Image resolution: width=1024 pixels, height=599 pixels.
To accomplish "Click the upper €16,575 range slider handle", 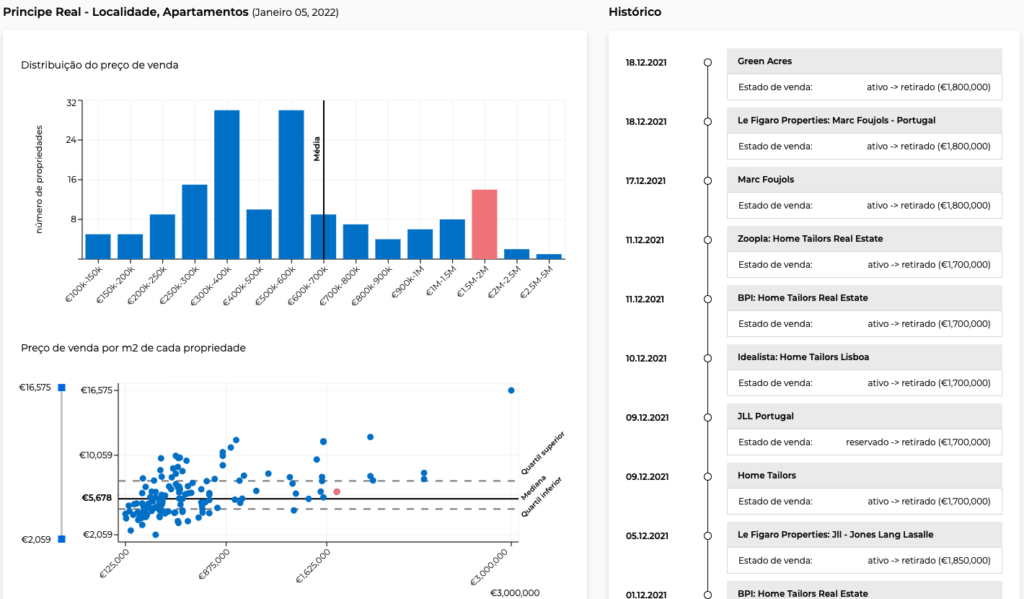I will (x=62, y=388).
